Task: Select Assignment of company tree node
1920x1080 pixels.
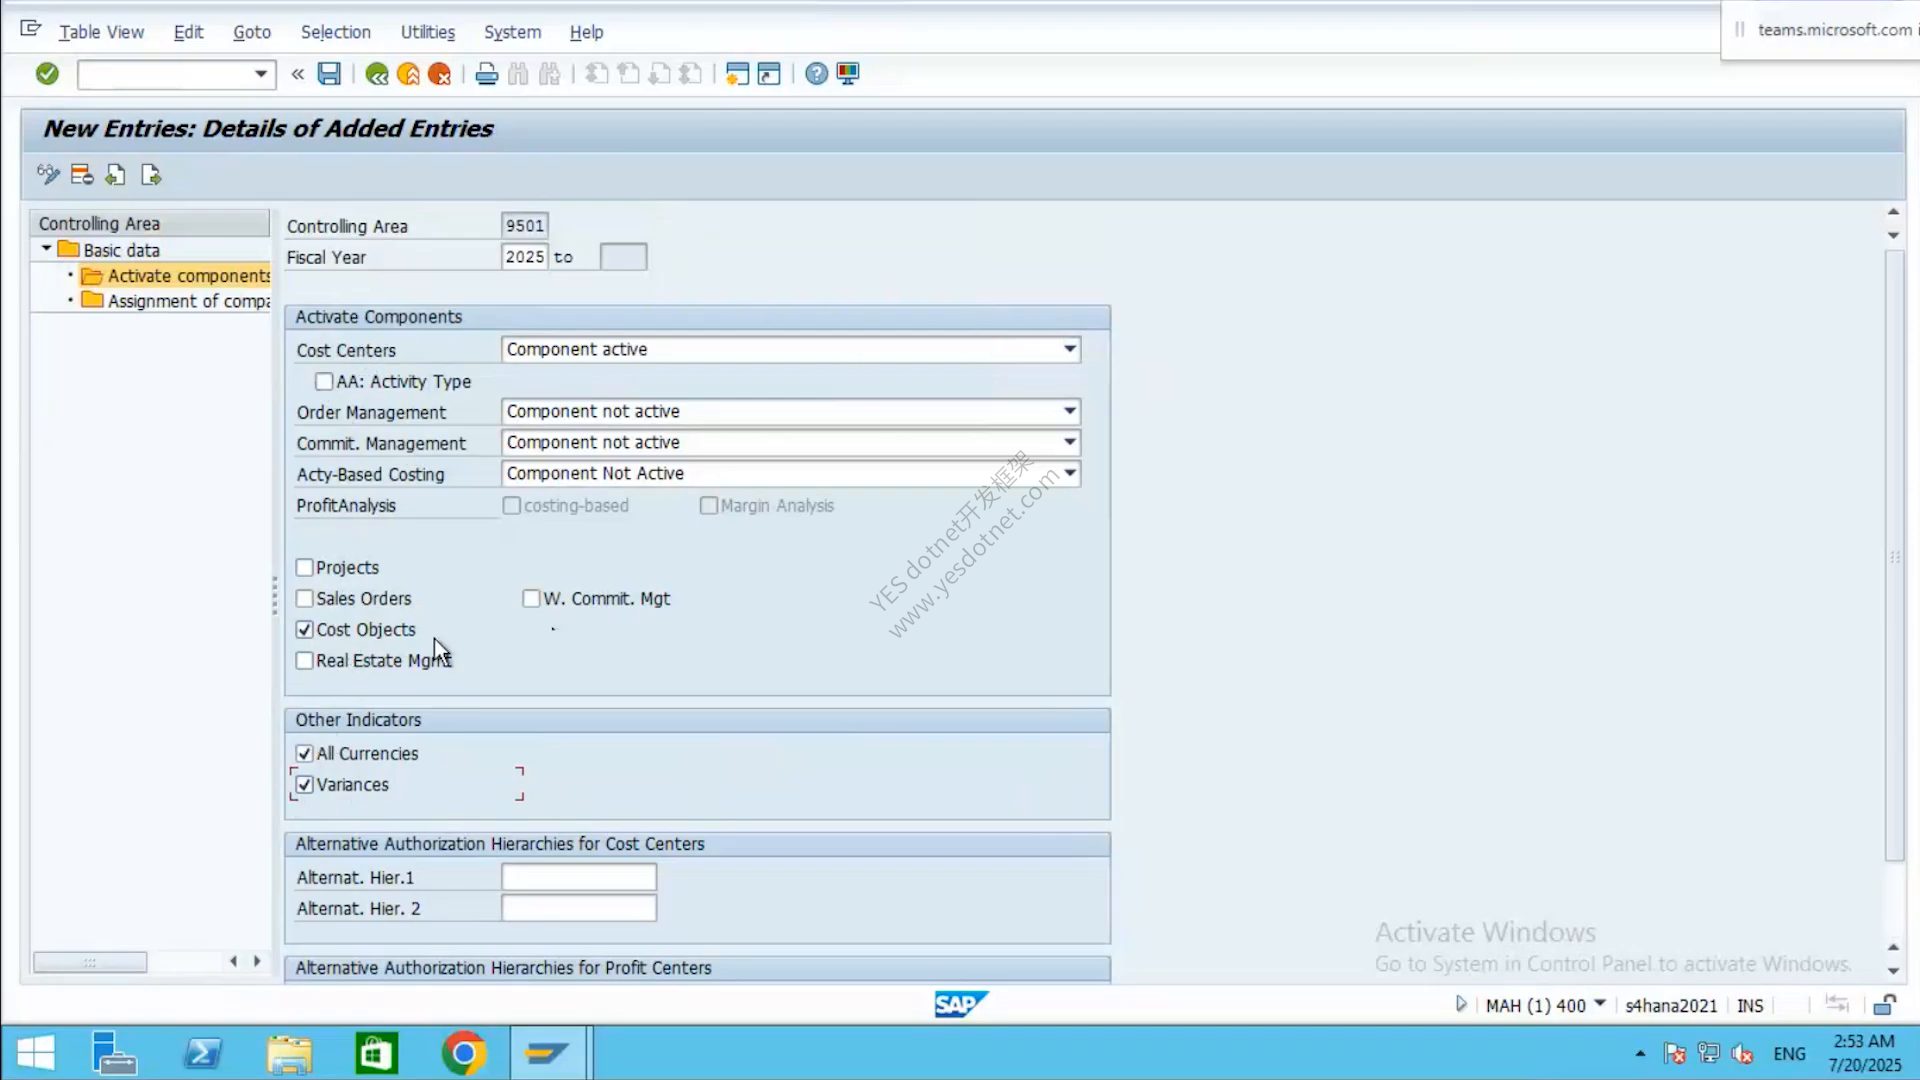Action: click(x=188, y=301)
